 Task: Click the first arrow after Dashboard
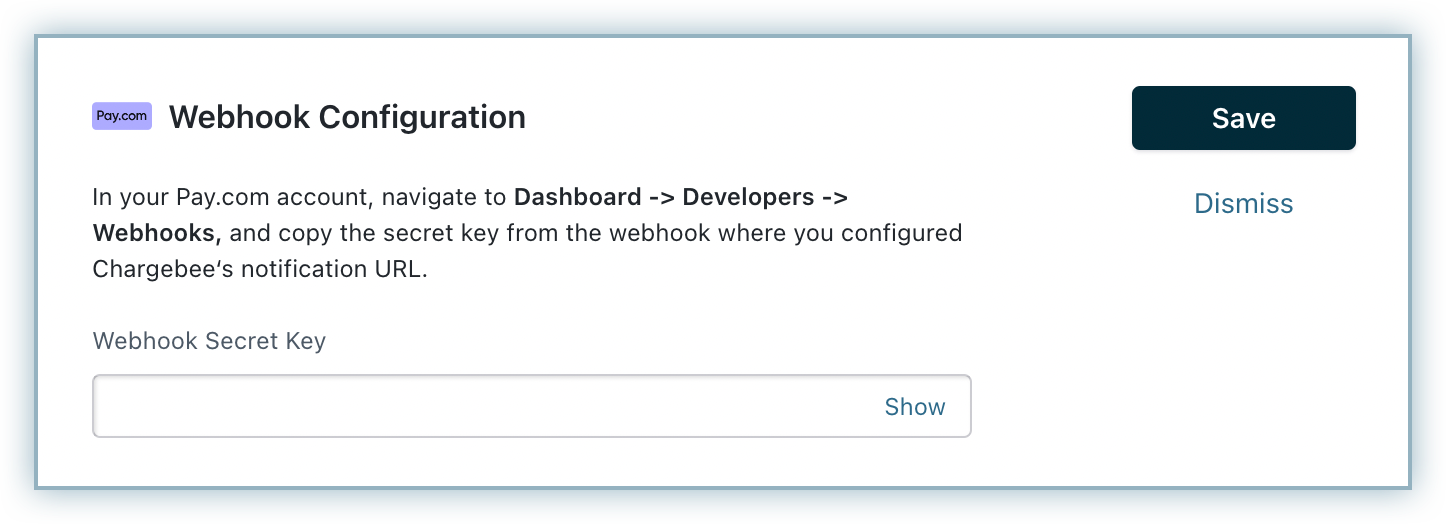coord(659,197)
